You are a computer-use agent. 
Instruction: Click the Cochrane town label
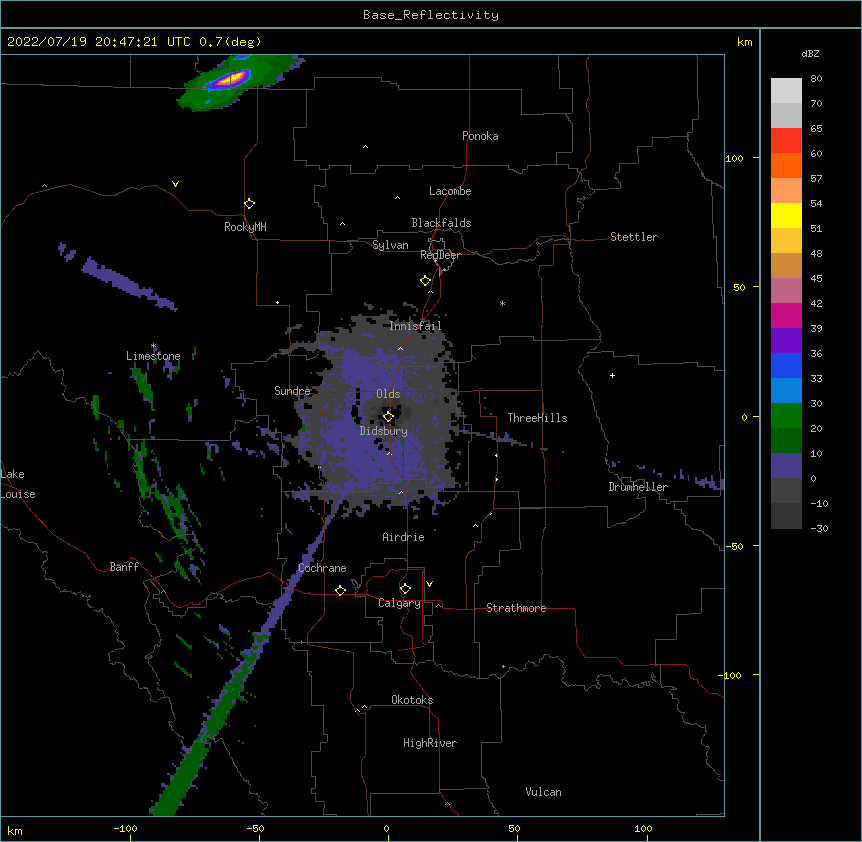322,568
